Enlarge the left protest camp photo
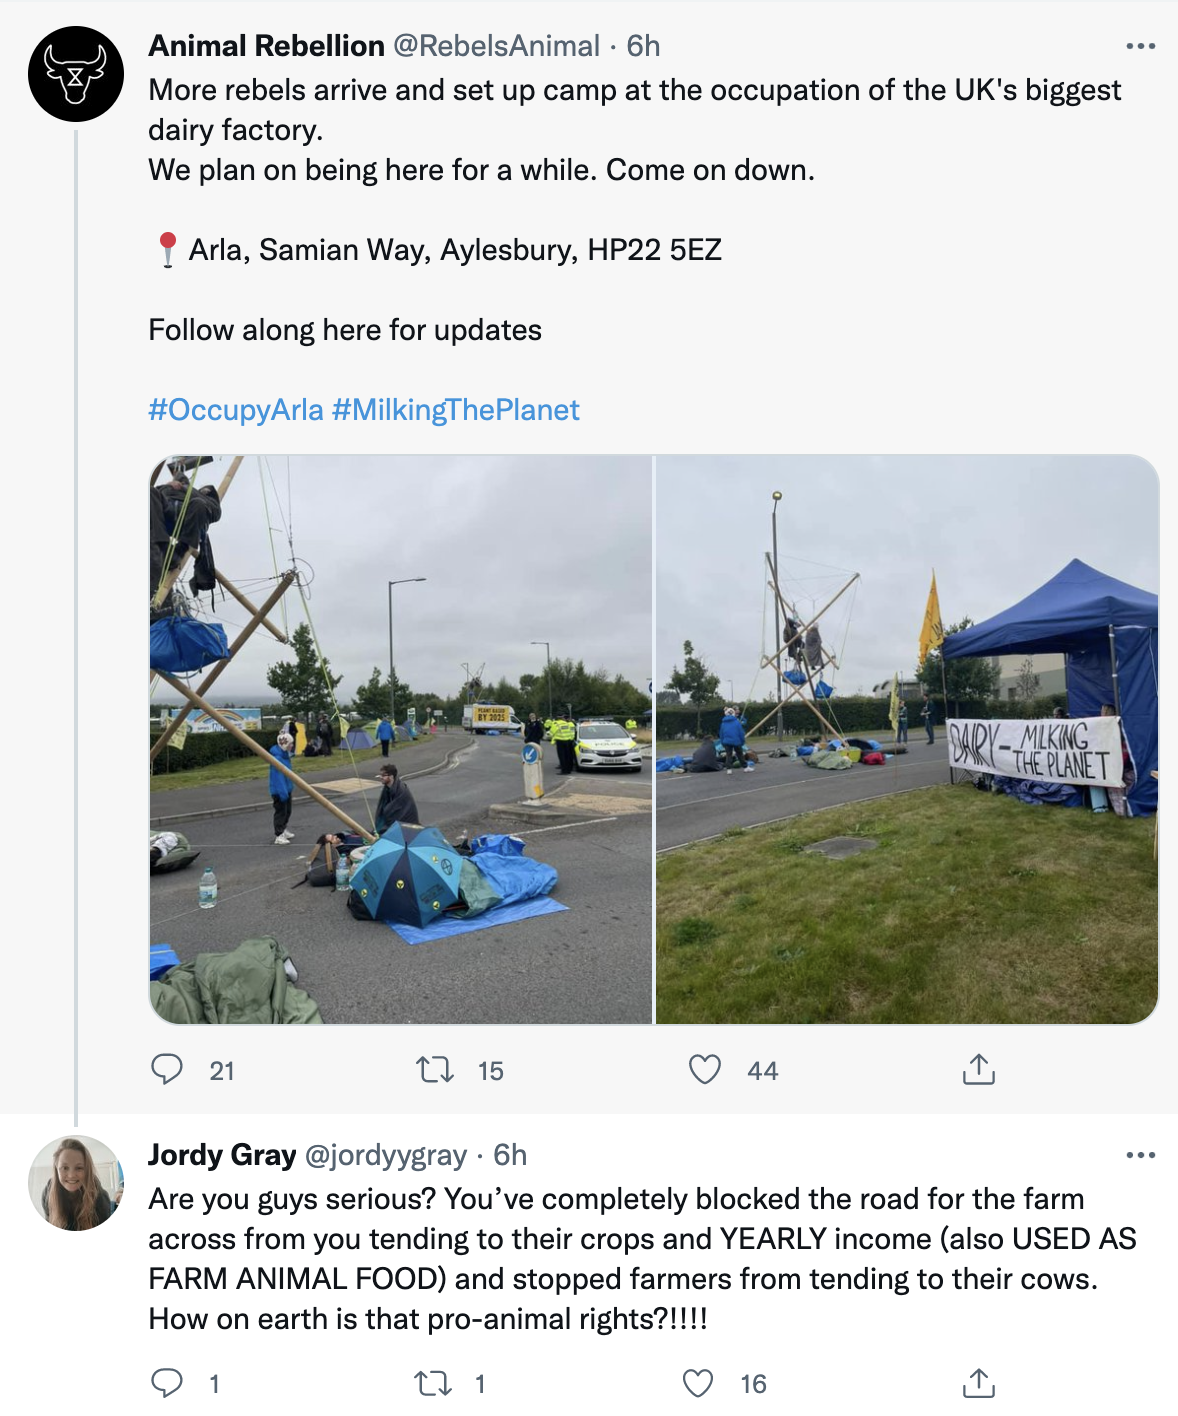This screenshot has width=1178, height=1416. pyautogui.click(x=401, y=740)
